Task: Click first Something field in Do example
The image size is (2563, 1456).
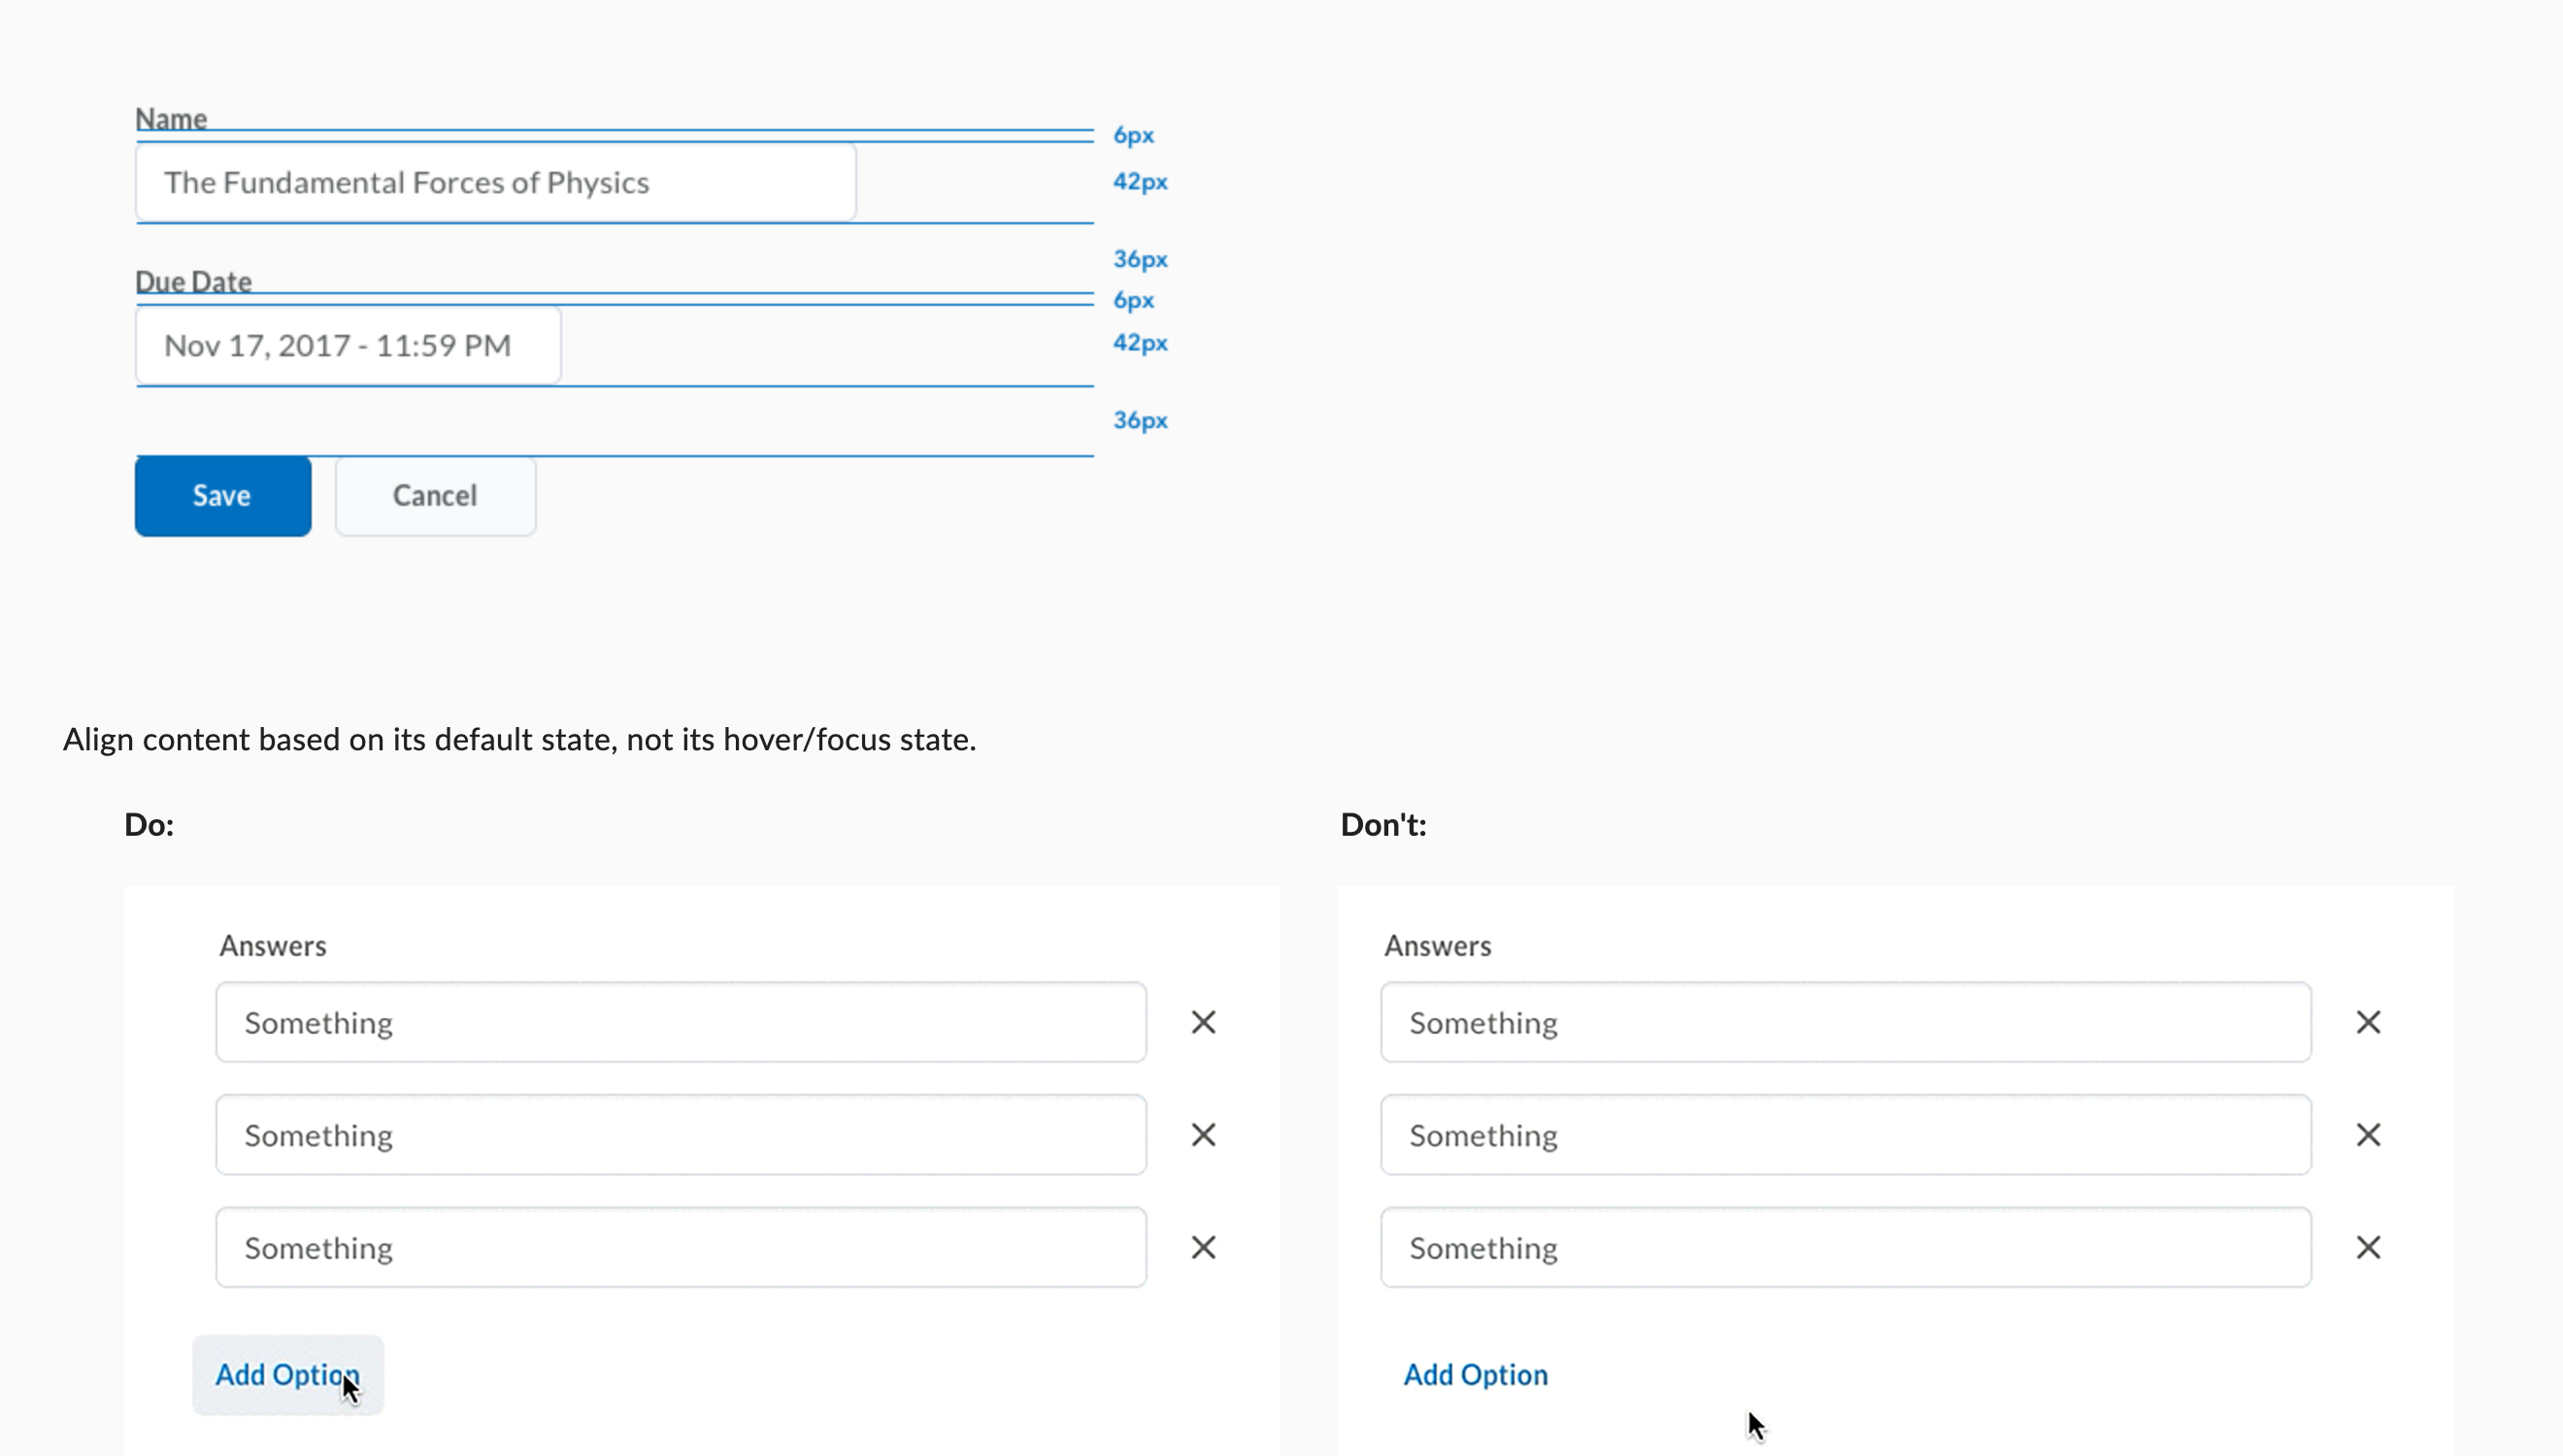Action: [681, 1022]
